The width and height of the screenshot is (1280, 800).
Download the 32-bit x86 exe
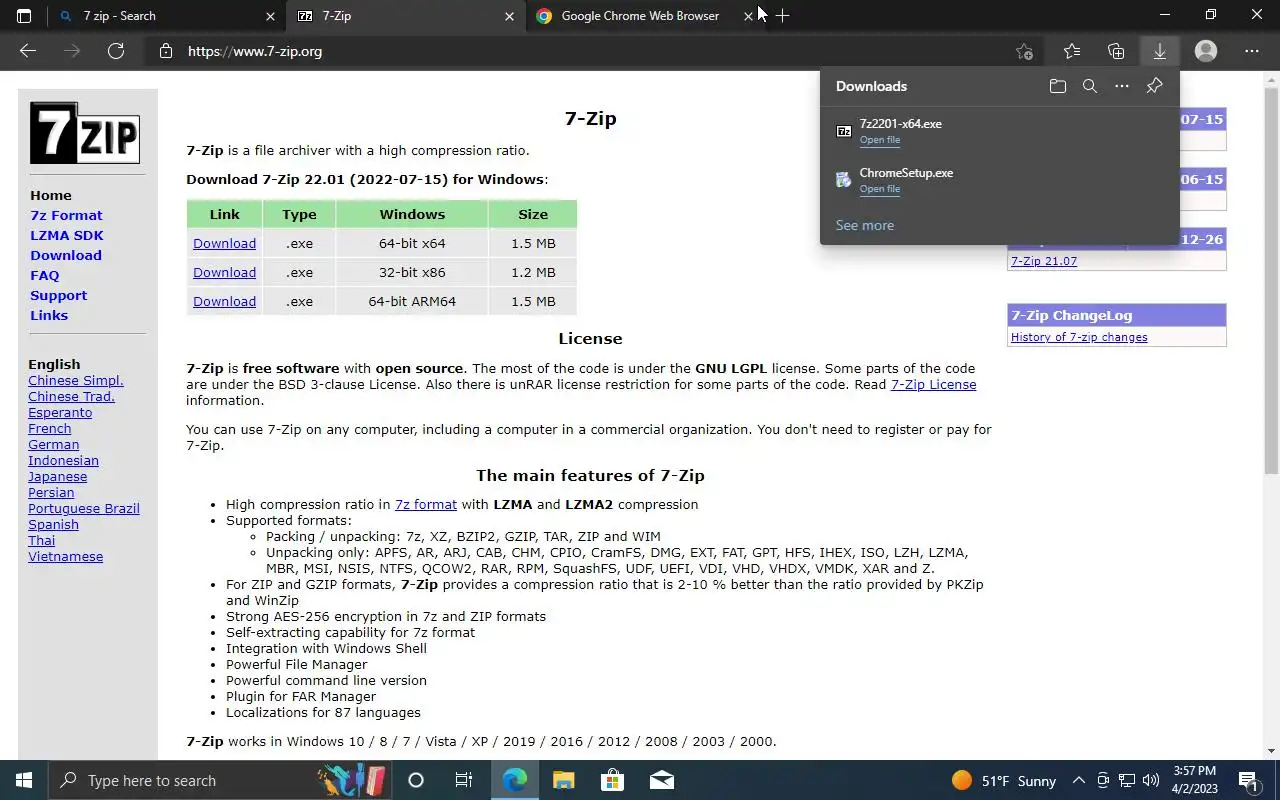coord(224,272)
